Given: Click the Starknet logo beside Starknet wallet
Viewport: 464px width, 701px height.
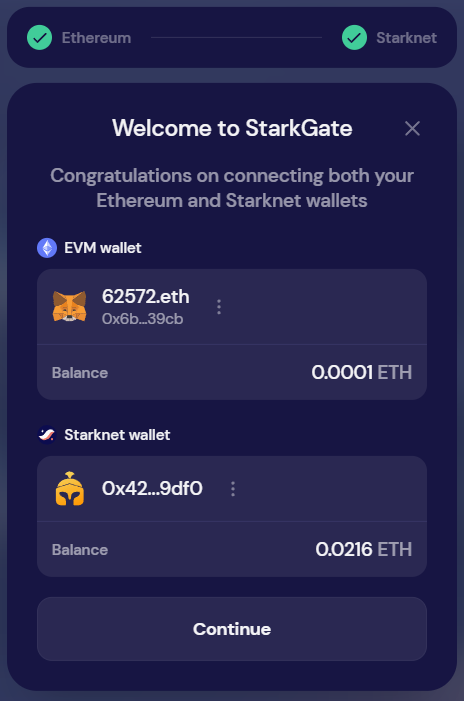Looking at the screenshot, I should pos(47,435).
